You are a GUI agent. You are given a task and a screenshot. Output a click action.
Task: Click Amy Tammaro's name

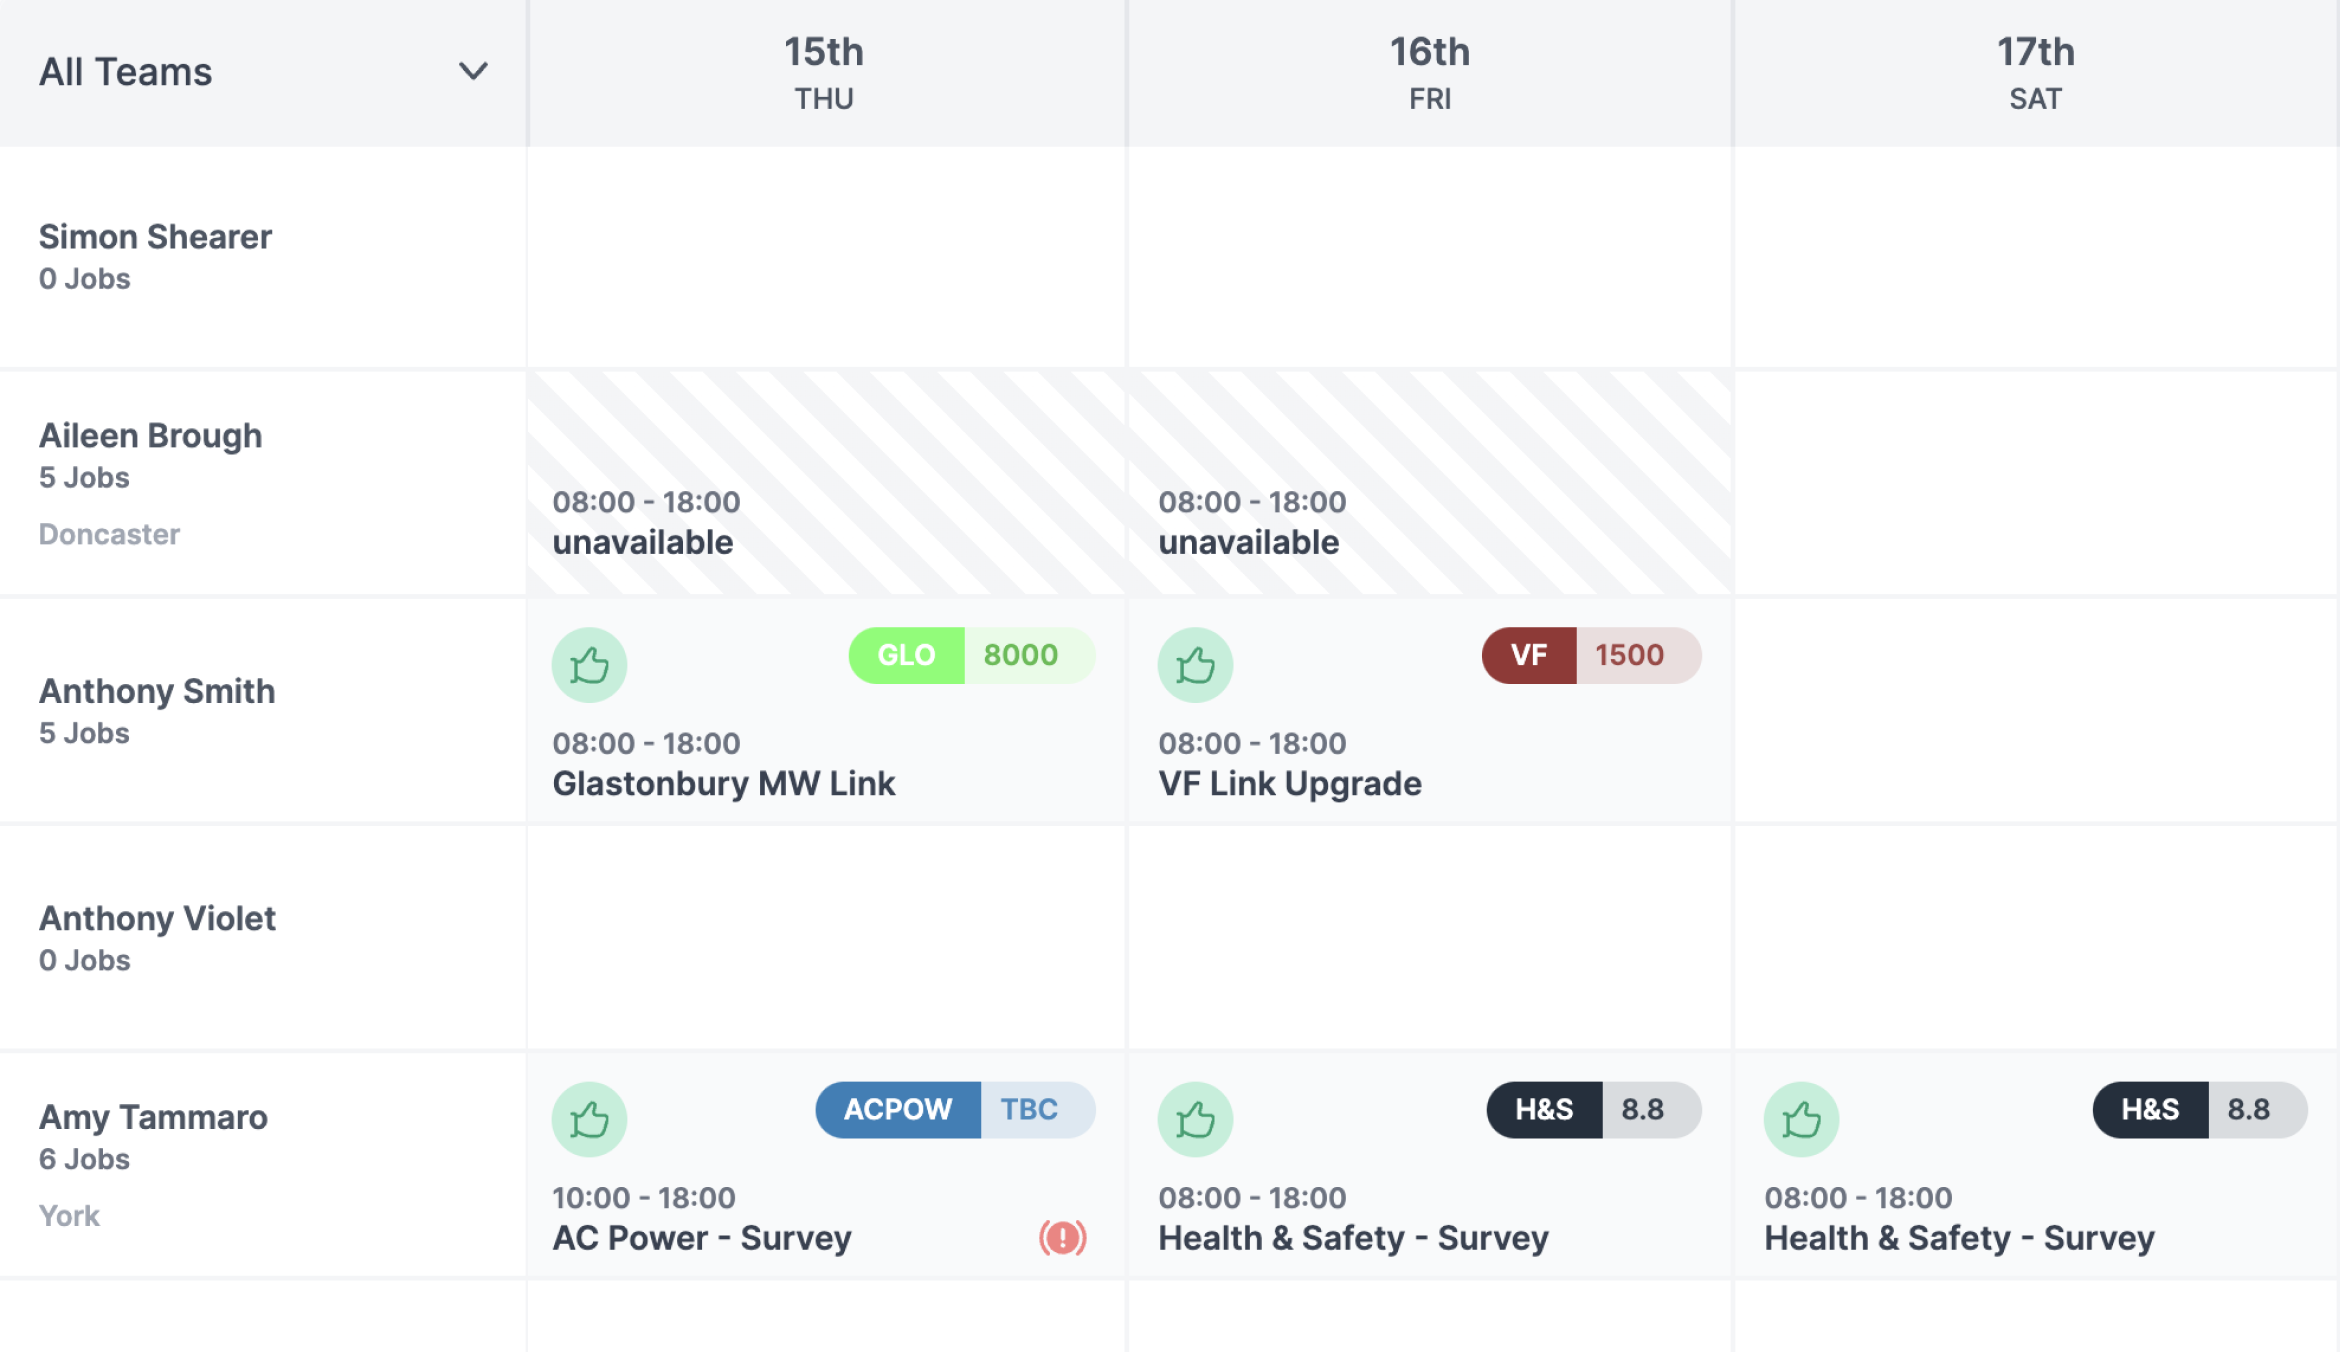click(153, 1117)
